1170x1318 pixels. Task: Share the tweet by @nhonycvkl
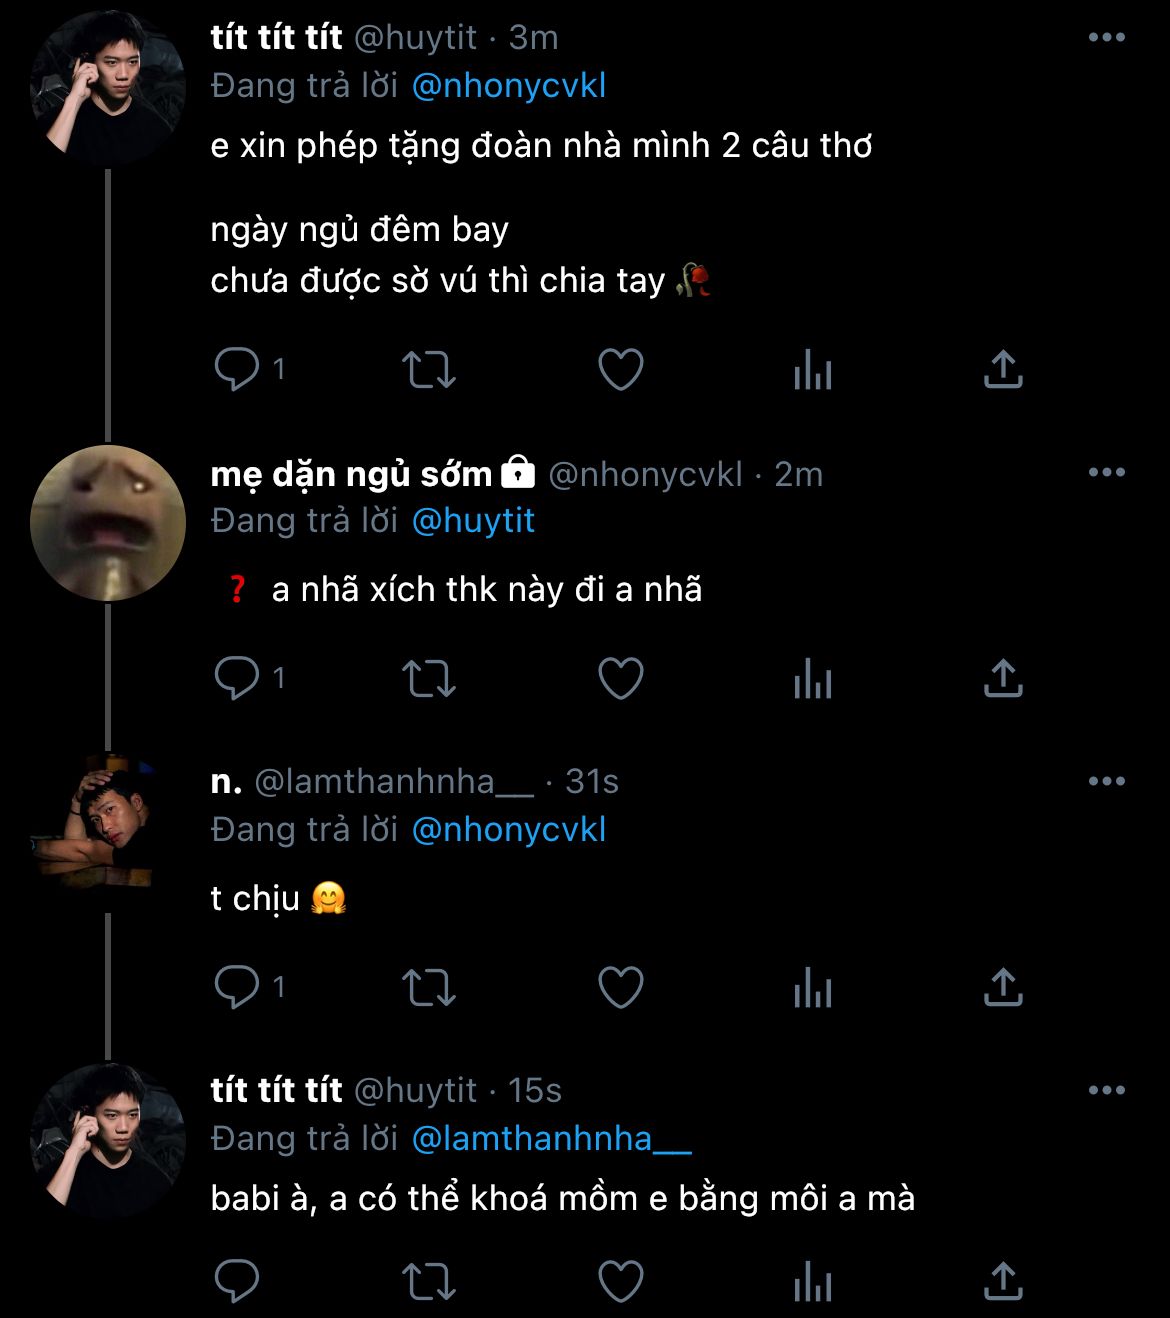click(1003, 679)
